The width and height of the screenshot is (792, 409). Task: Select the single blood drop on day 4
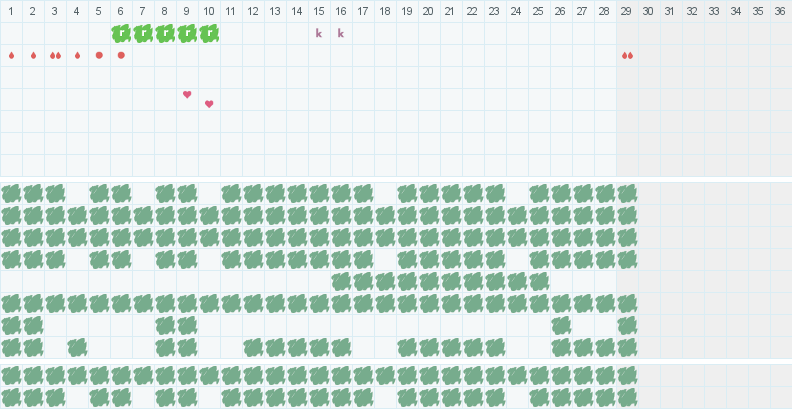pos(77,56)
